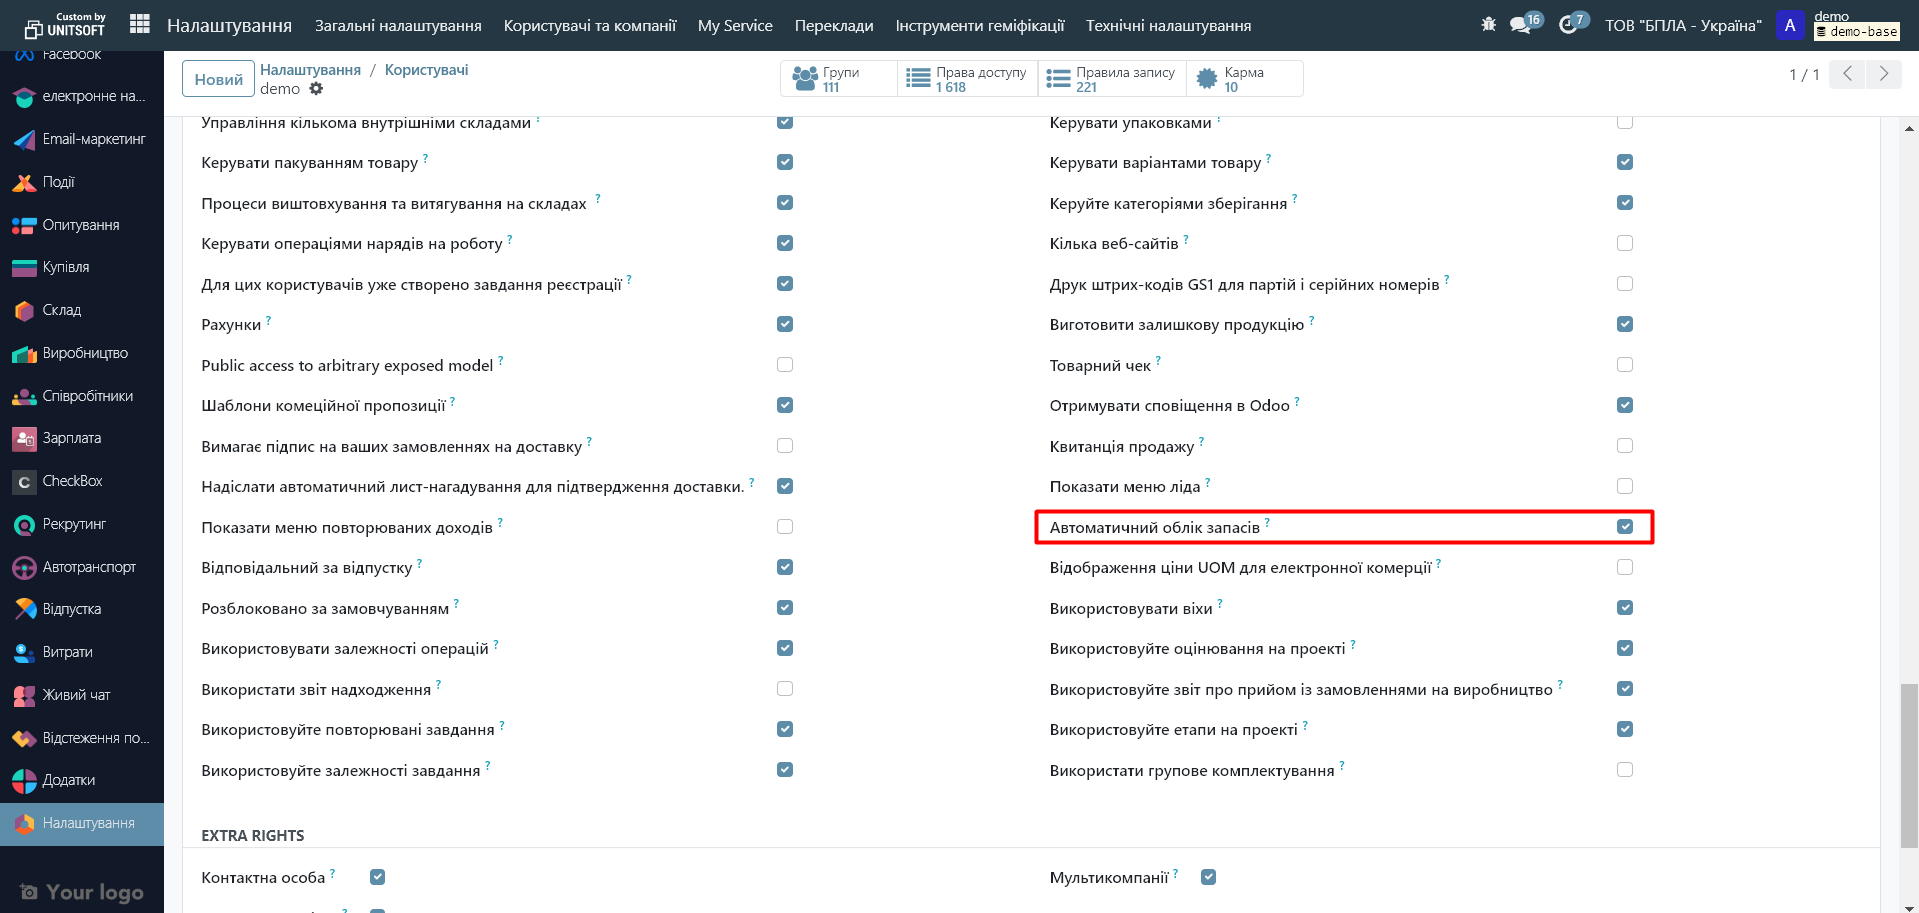The image size is (1919, 913).
Task: Open the conversations chat icon
Action: (1521, 25)
